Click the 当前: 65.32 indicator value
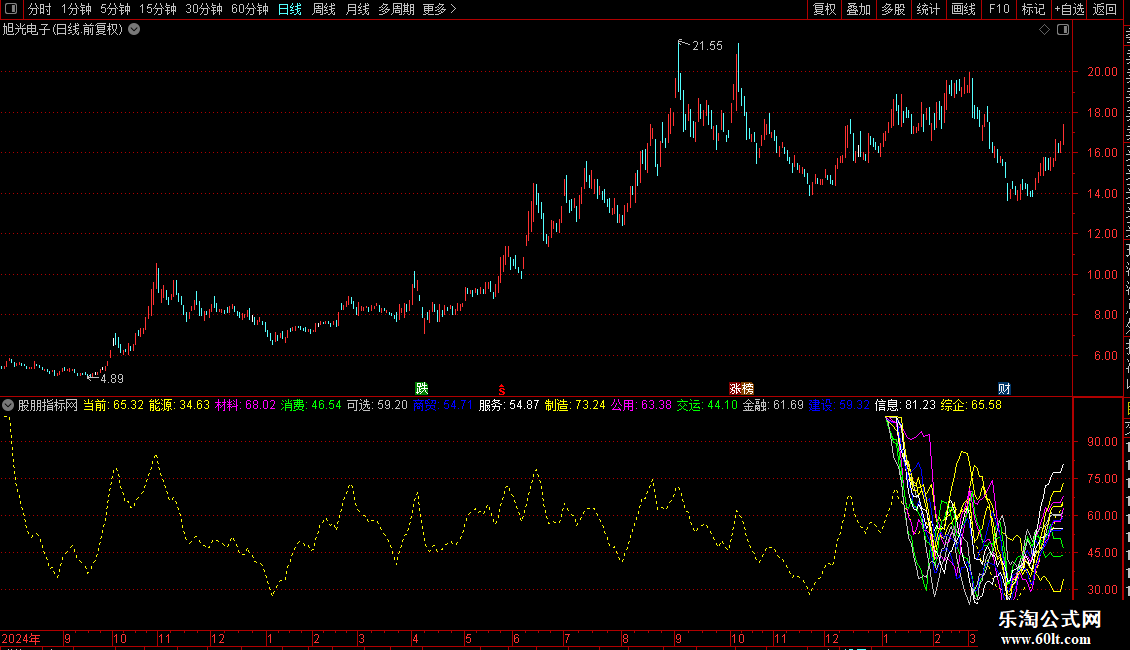The width and height of the screenshot is (1130, 650). (113, 405)
